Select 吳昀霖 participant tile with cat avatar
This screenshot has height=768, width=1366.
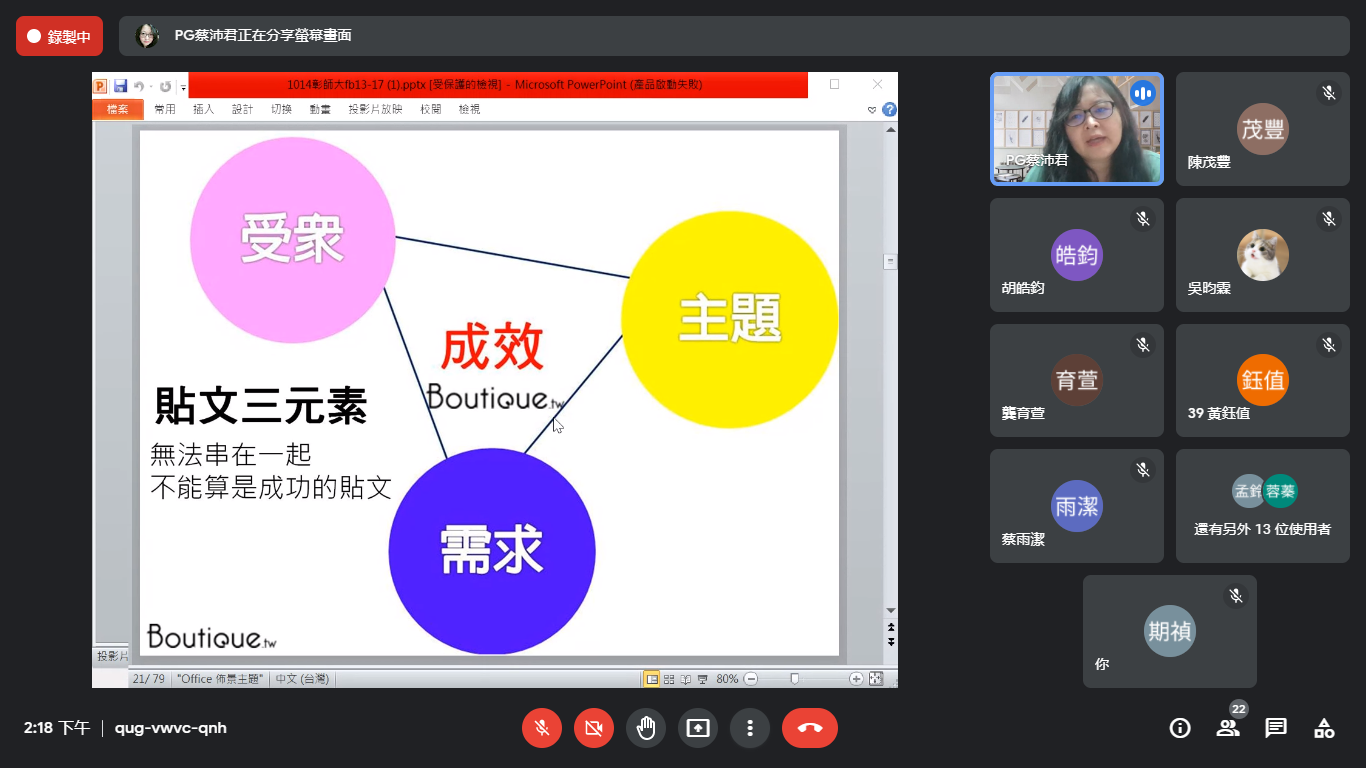click(1263, 255)
